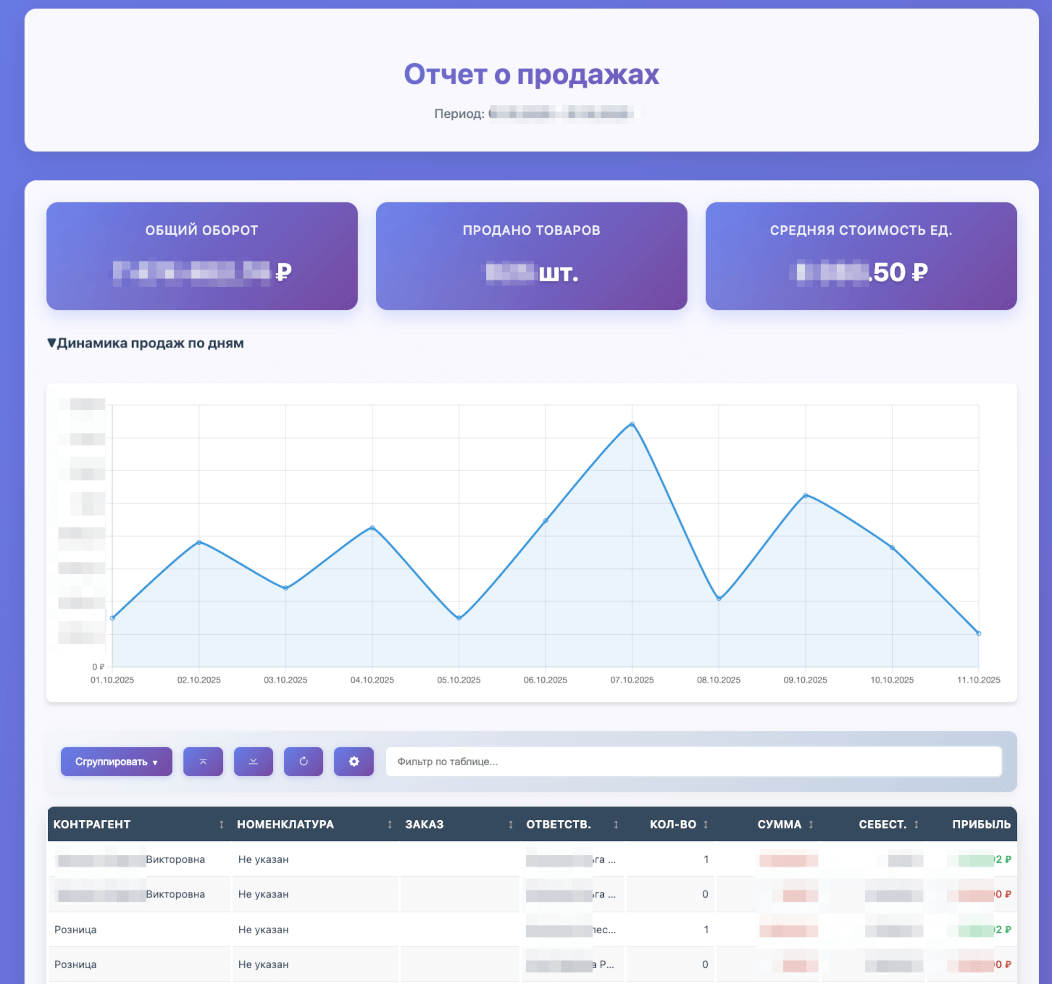
Task: Click the sort arrows in the Контрагент column
Action: click(221, 825)
